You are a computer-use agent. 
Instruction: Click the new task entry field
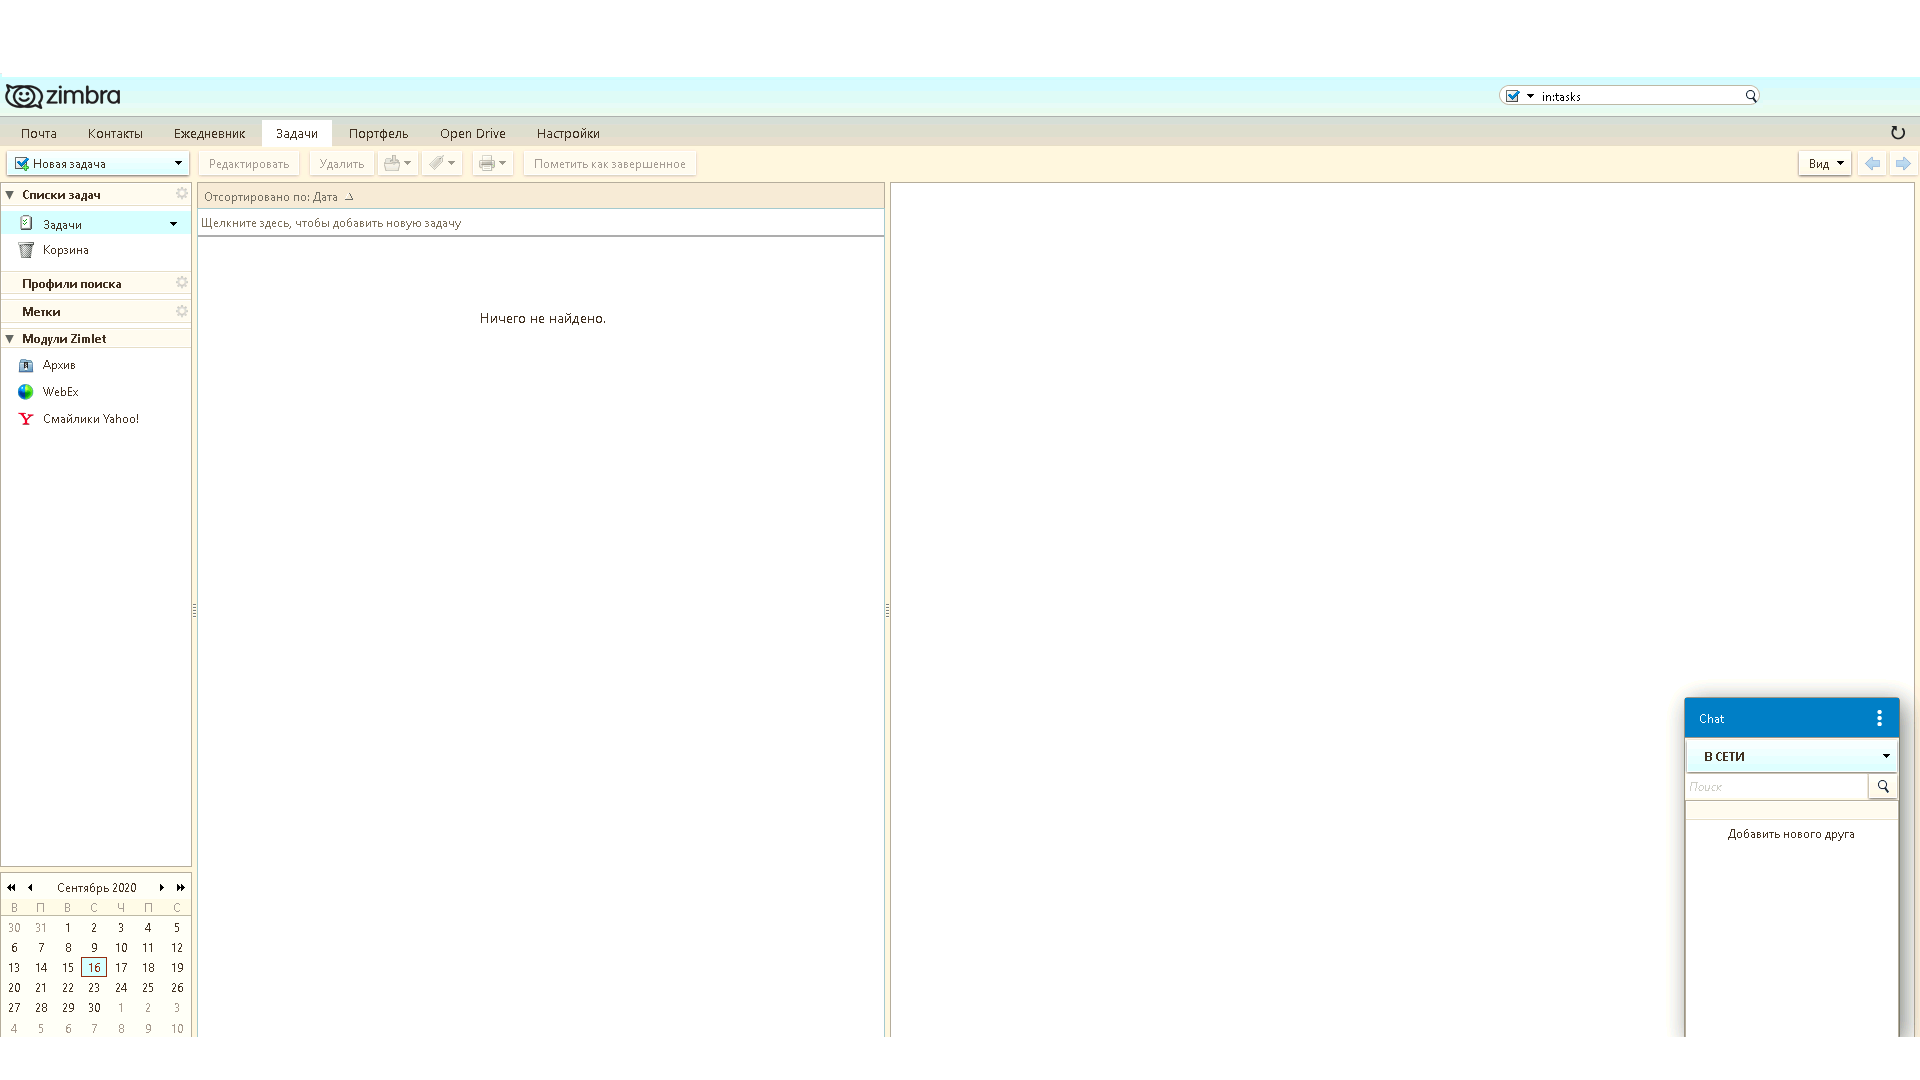pos(540,223)
